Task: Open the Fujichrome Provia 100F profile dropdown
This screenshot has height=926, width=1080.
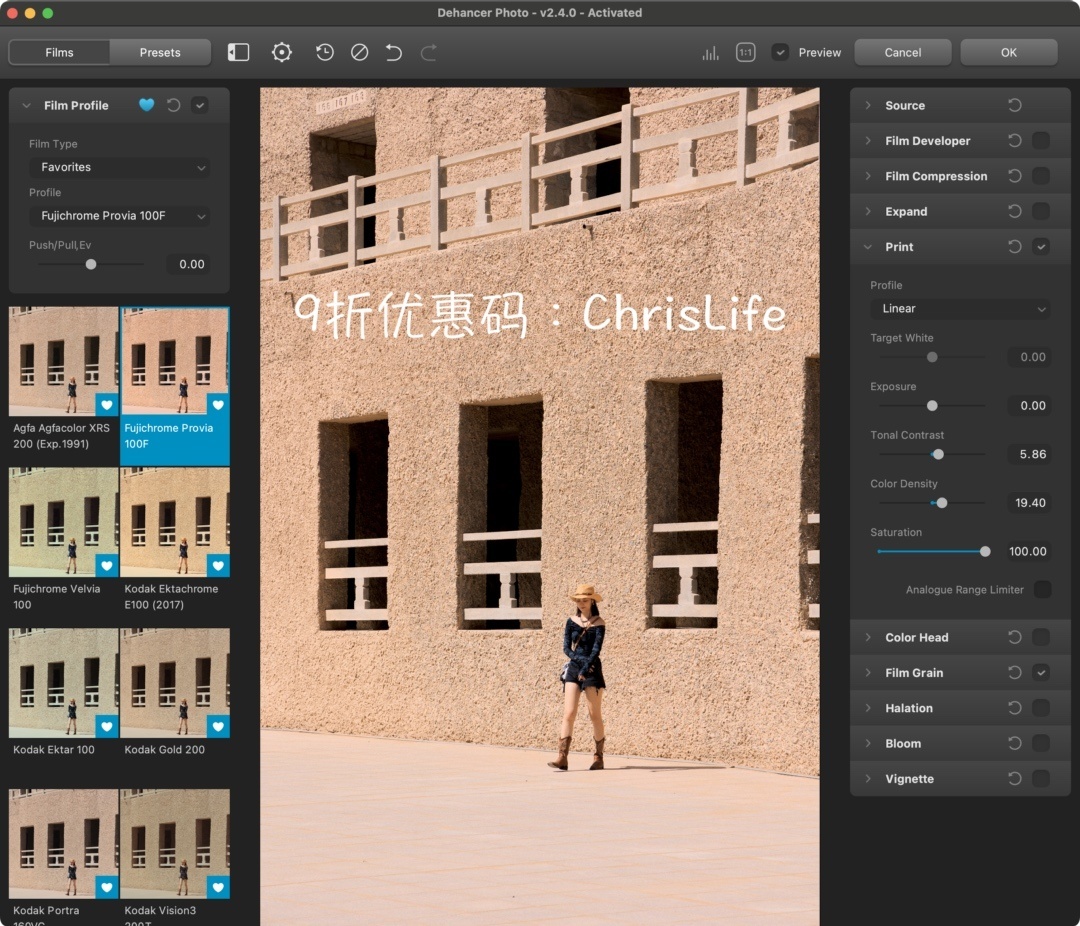Action: pos(120,216)
